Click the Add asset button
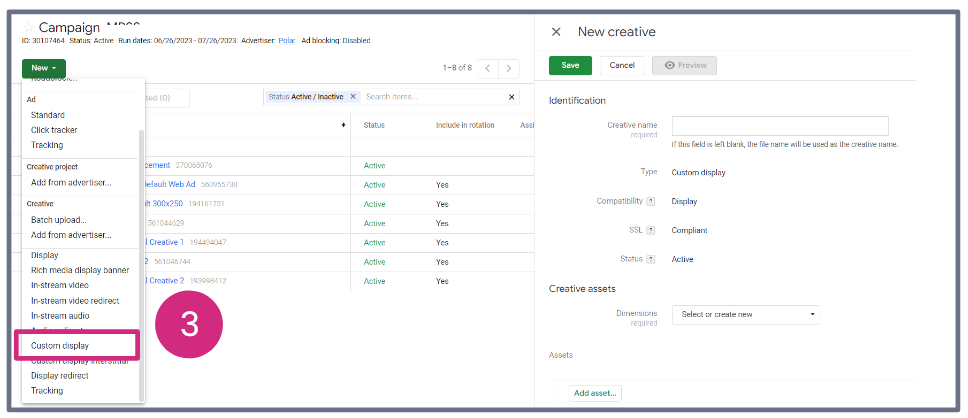Screen dimensions: 968x418 coord(595,393)
